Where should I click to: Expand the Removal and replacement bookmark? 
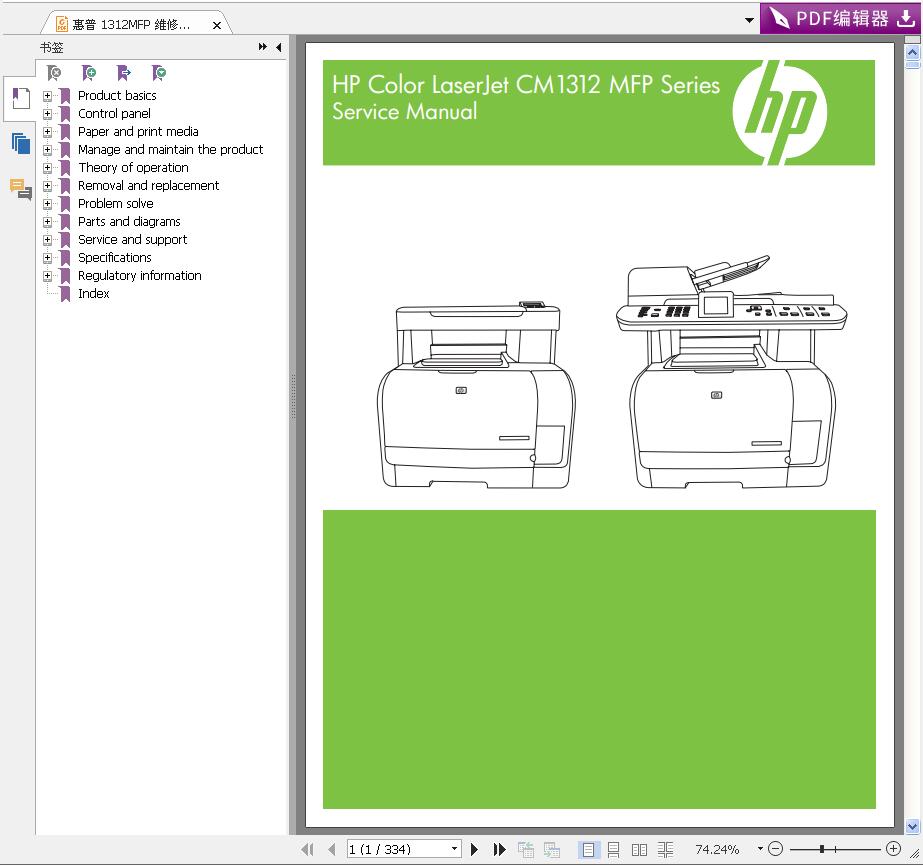click(x=47, y=185)
